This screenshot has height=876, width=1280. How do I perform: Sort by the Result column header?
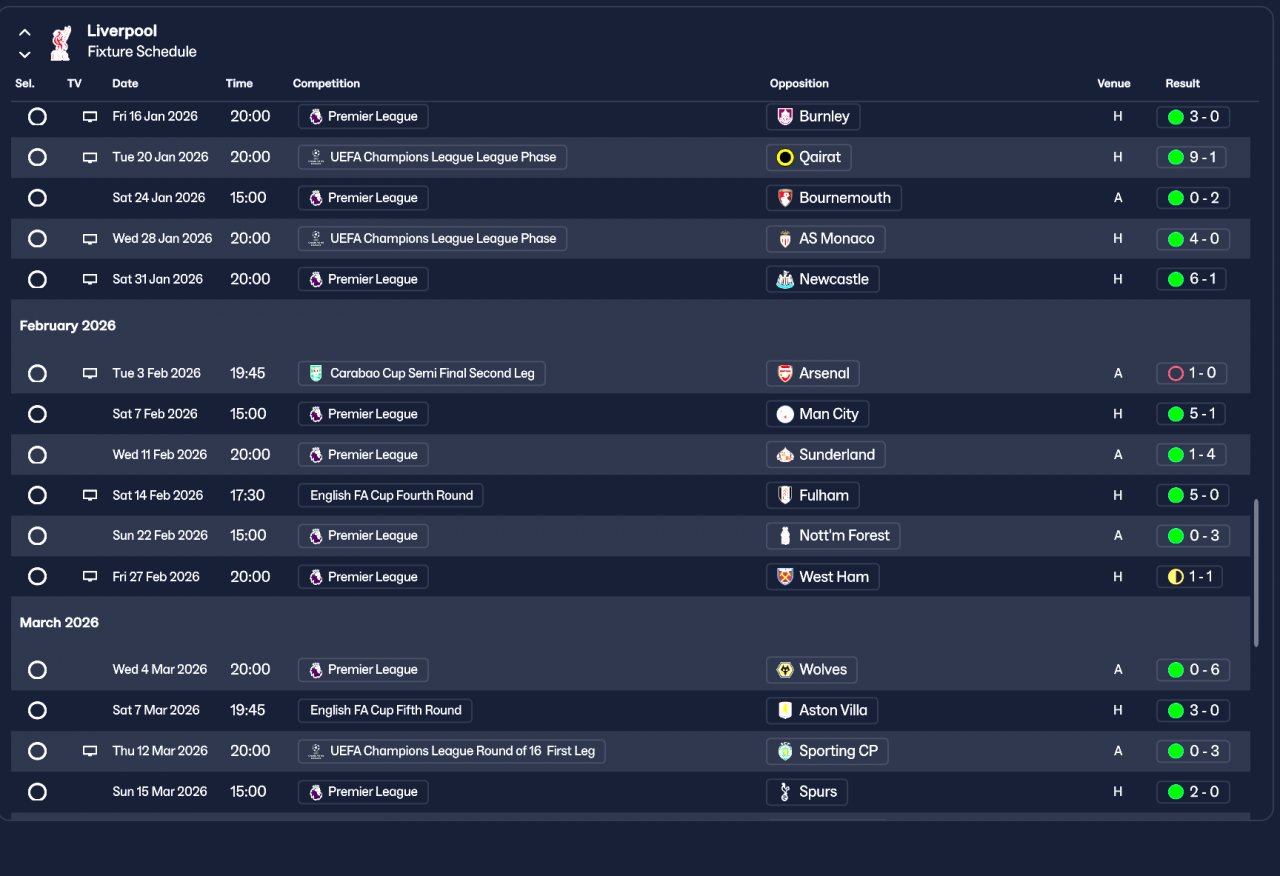(x=1182, y=84)
